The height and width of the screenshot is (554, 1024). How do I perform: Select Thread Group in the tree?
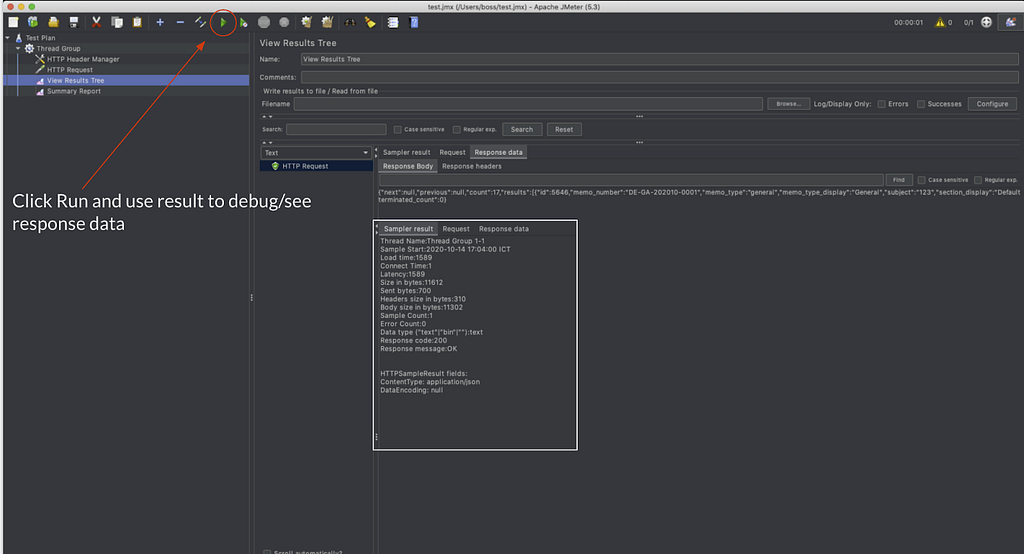click(x=58, y=48)
